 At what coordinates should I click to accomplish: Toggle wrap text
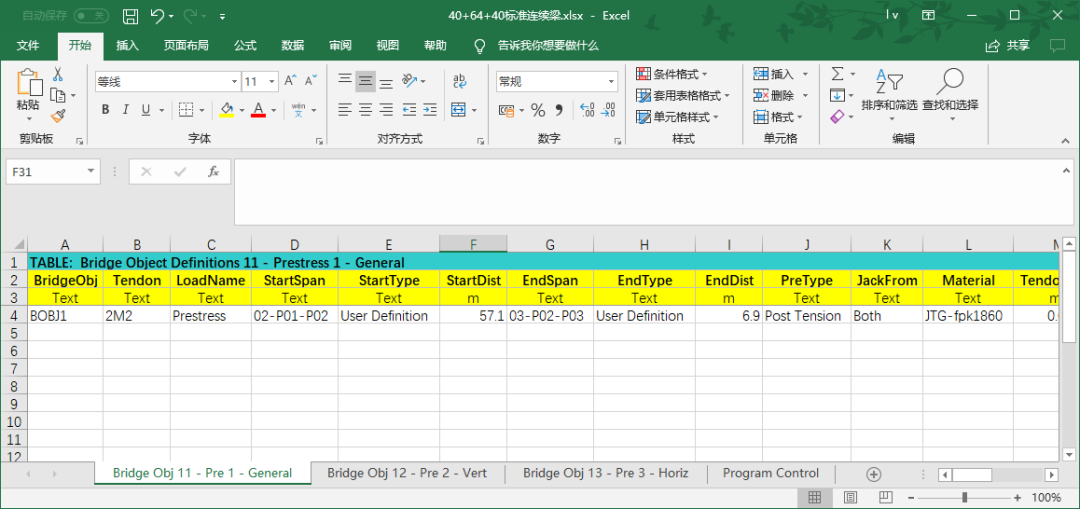pyautogui.click(x=460, y=81)
